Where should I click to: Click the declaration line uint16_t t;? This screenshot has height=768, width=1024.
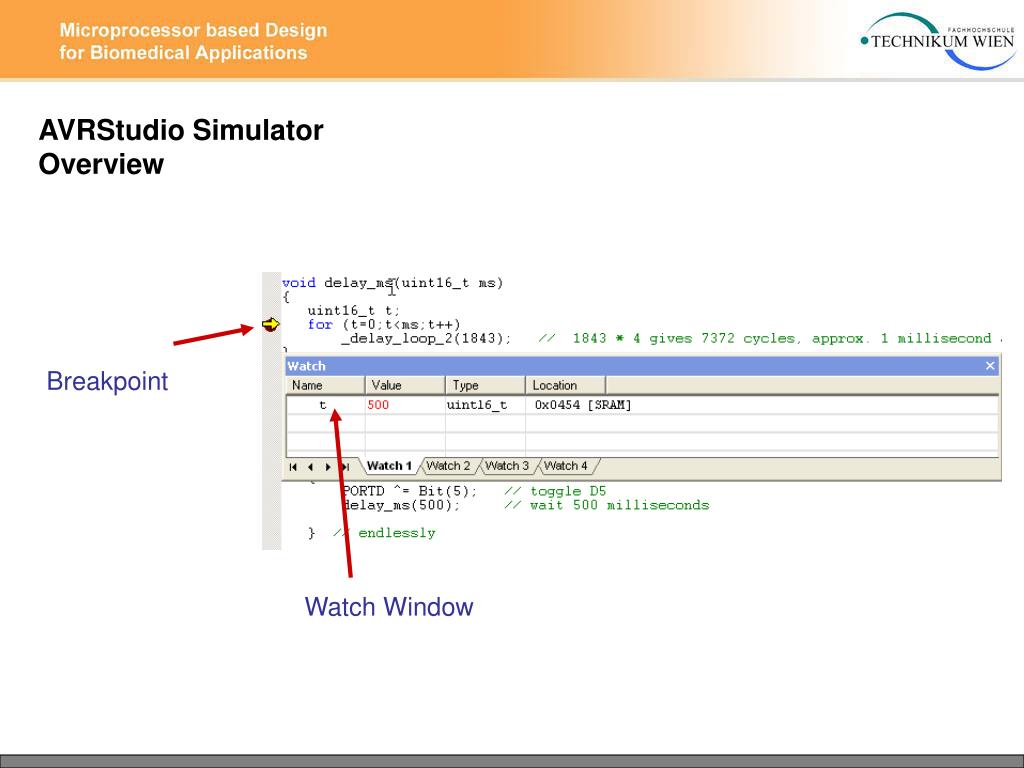coord(353,310)
